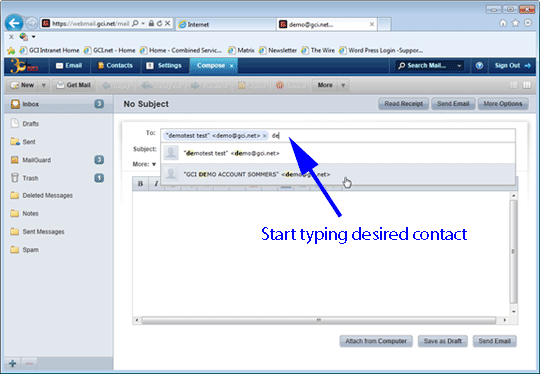Click the refresh icon in address bar
The width and height of the screenshot is (540, 374).
[159, 23]
